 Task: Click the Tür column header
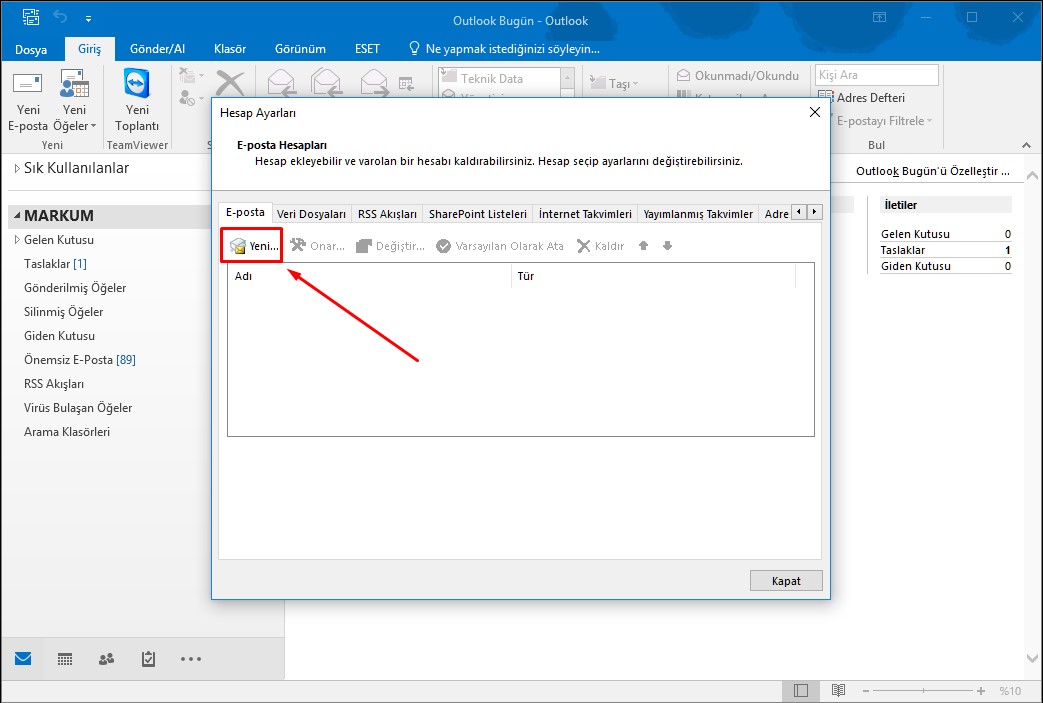pos(653,276)
